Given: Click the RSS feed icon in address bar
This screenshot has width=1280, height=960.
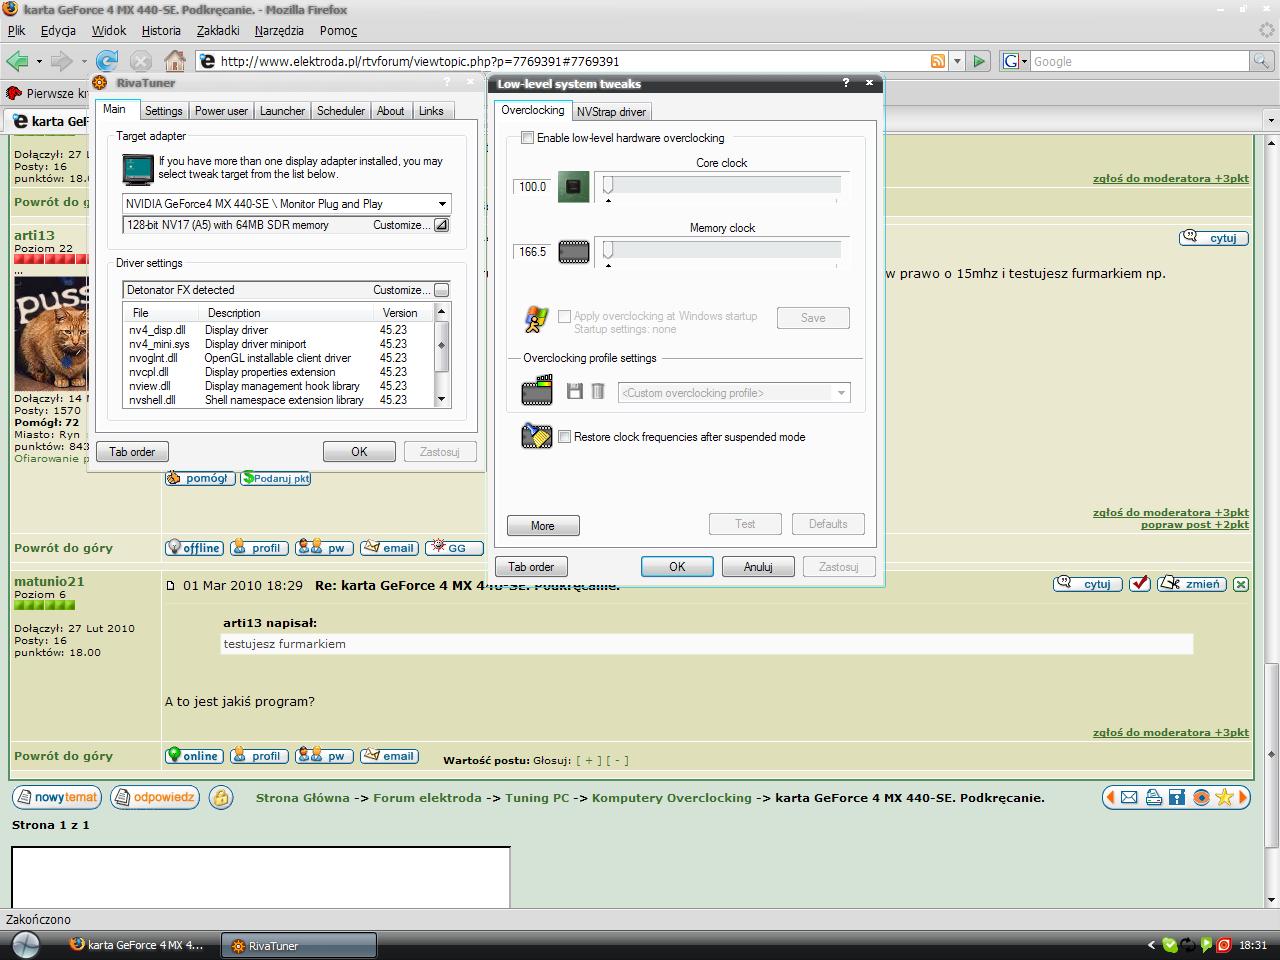Looking at the screenshot, I should pos(937,61).
